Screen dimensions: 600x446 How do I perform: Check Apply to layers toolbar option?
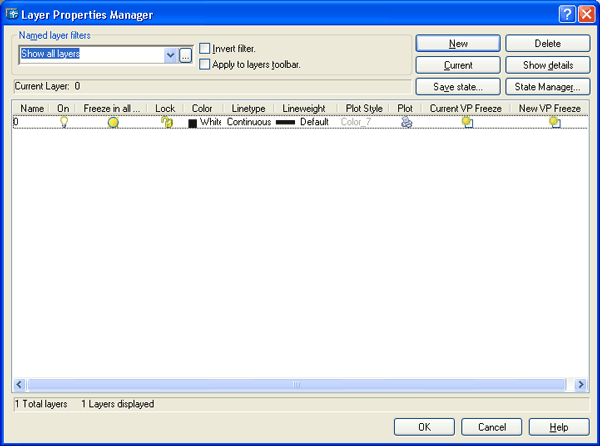coord(205,64)
